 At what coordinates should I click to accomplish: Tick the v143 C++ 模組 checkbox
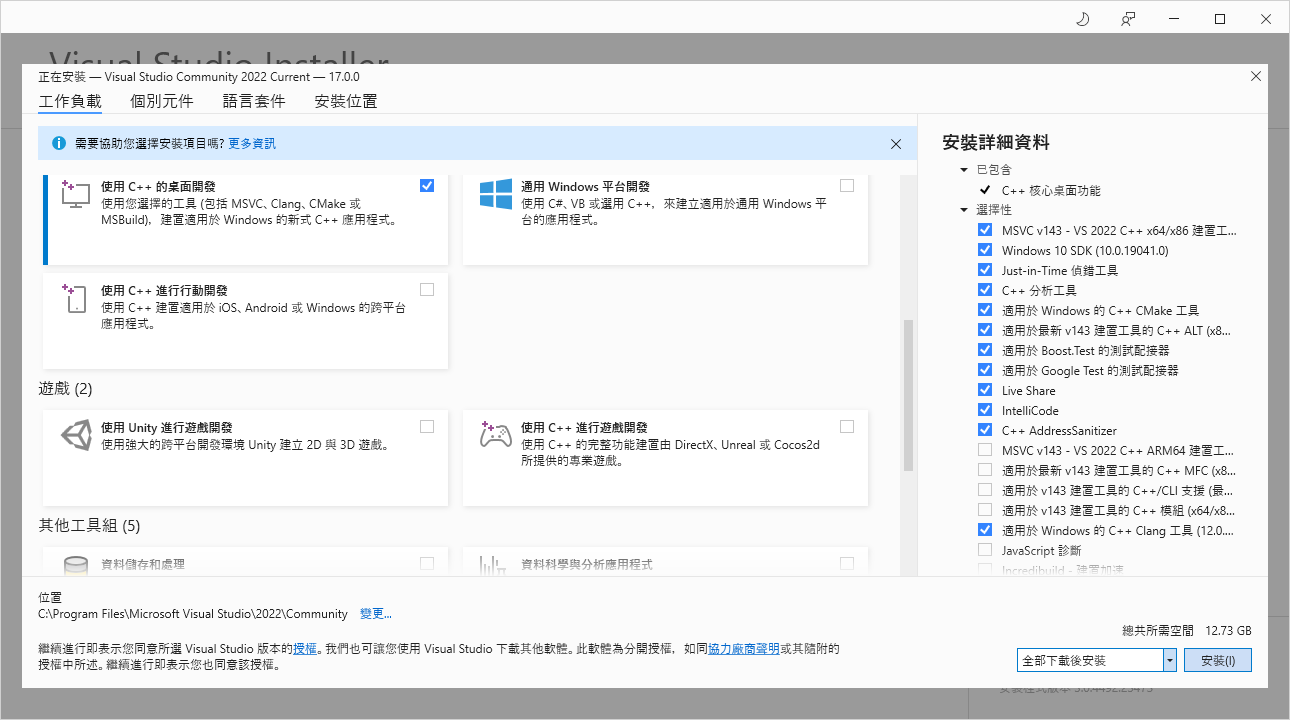click(985, 510)
